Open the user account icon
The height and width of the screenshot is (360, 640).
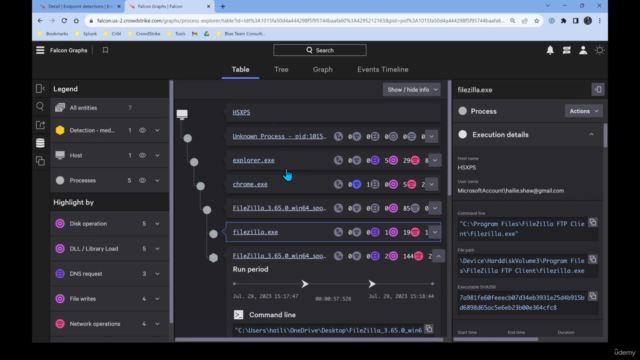coord(583,50)
